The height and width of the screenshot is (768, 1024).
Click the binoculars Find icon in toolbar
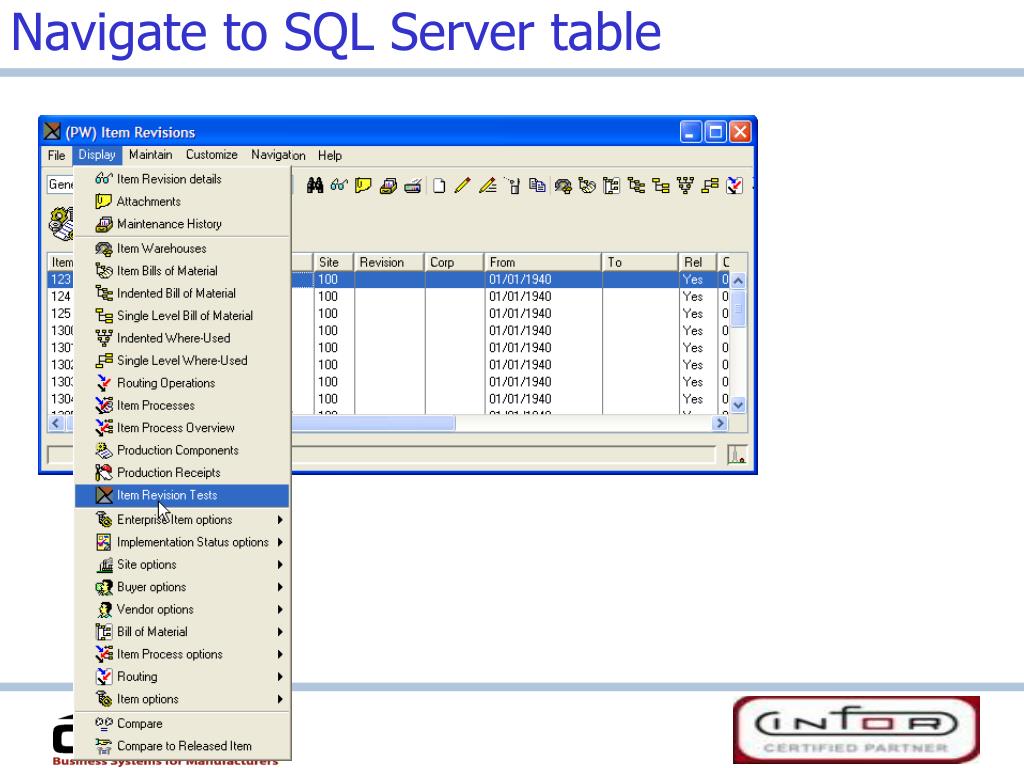(x=315, y=185)
